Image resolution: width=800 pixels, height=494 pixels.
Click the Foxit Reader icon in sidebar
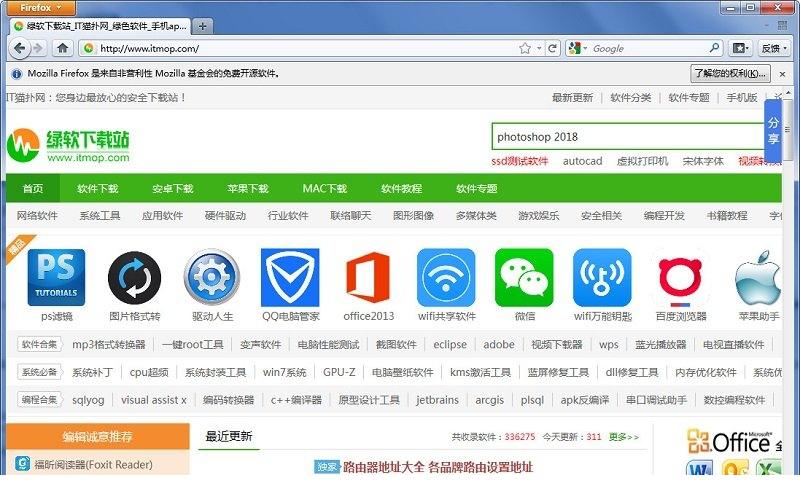(22, 464)
